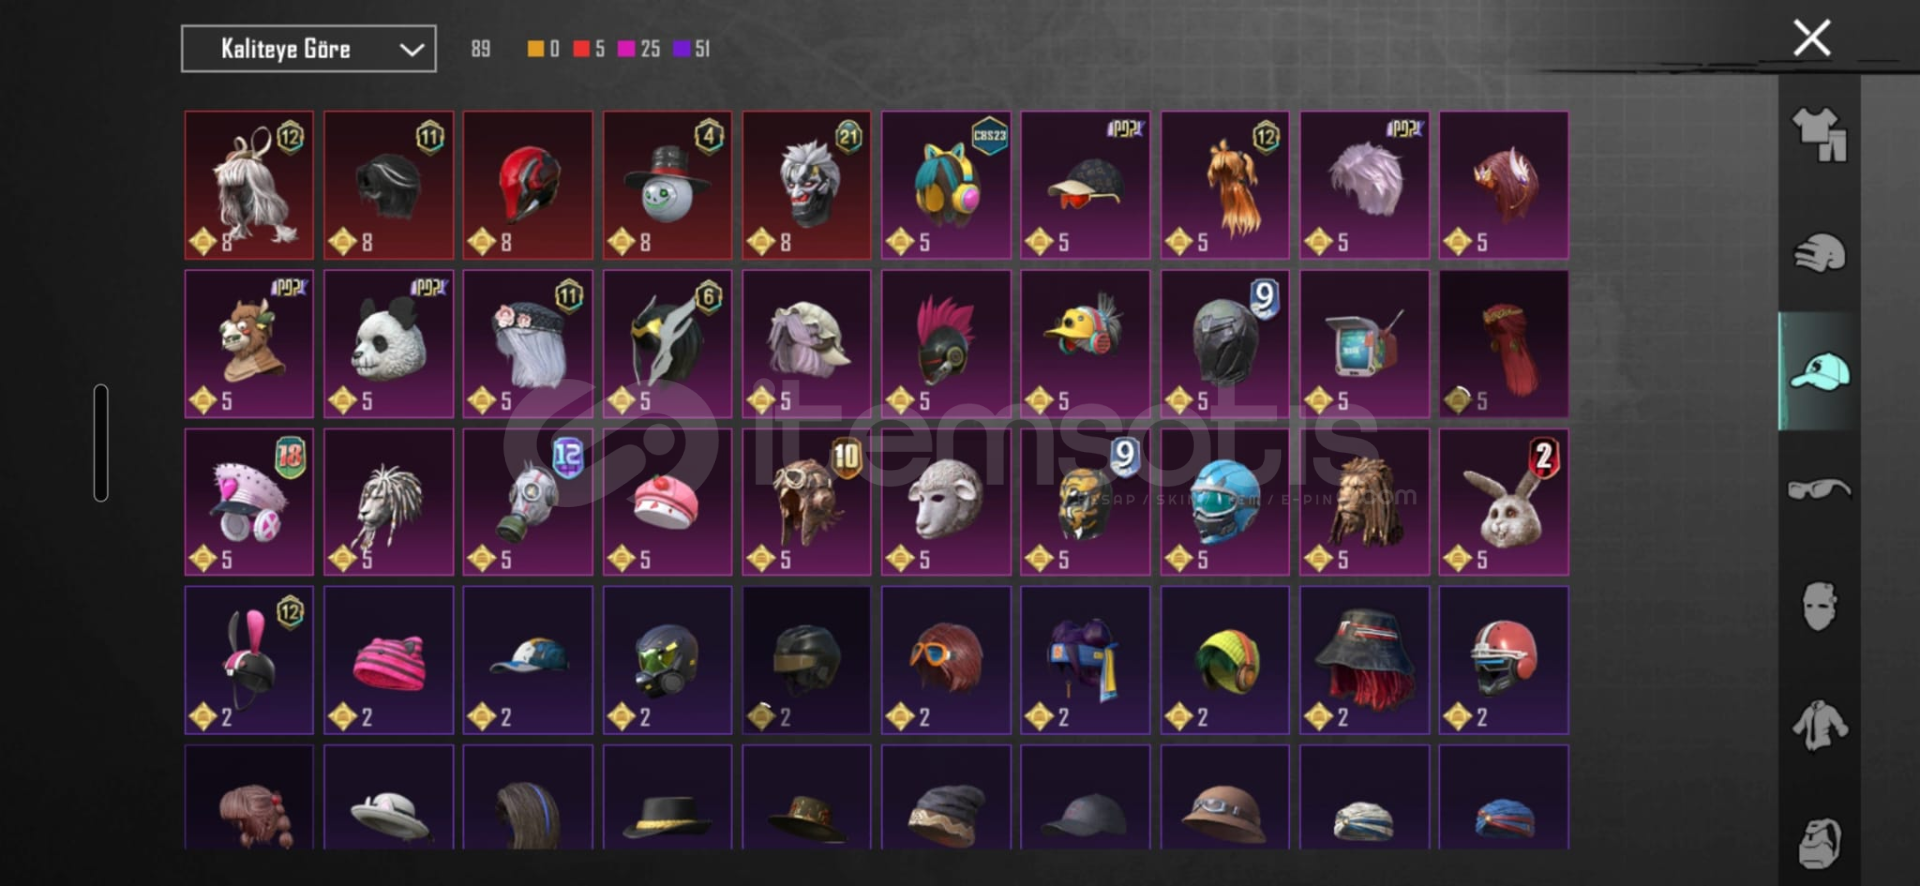The image size is (1920, 886).
Task: Select the red motorcycle helmet item
Action: [528, 185]
